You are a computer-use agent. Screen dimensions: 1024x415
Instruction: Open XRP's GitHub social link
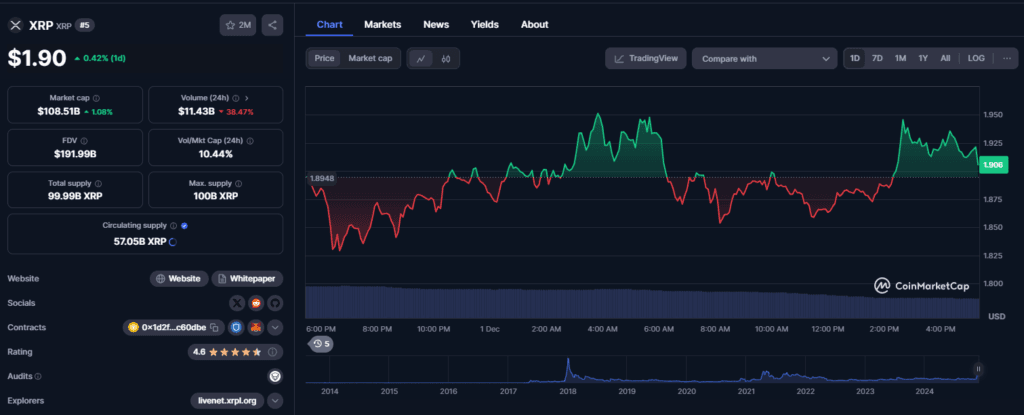tap(274, 303)
